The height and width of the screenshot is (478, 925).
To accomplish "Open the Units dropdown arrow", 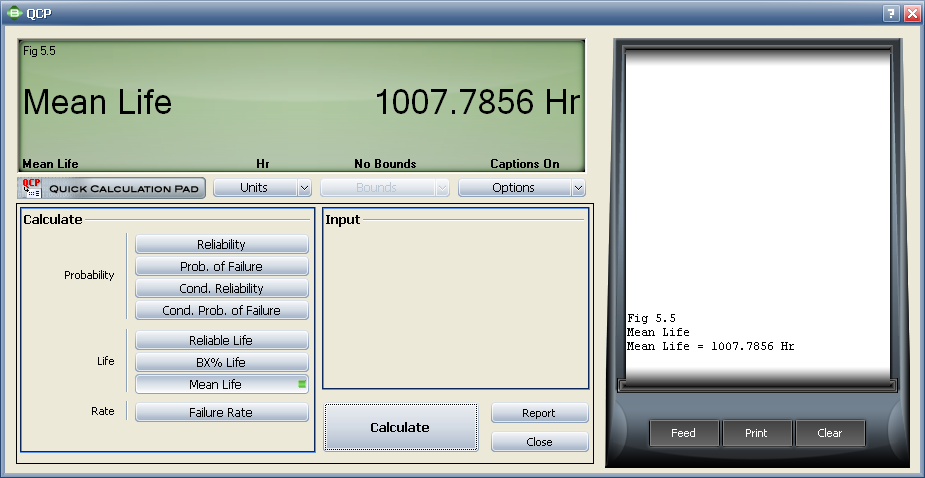I will [304, 188].
